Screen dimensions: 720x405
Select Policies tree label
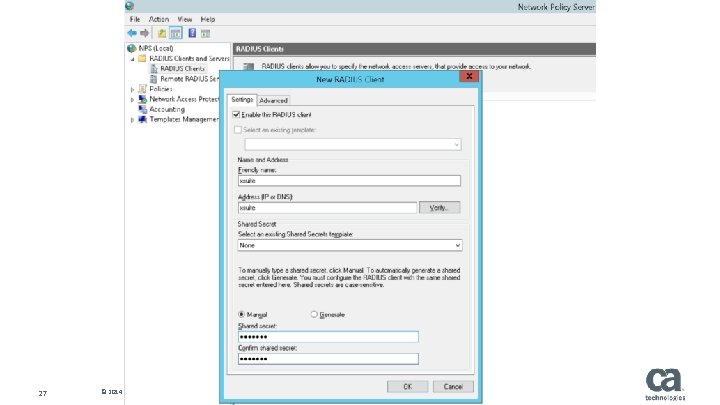(x=161, y=89)
